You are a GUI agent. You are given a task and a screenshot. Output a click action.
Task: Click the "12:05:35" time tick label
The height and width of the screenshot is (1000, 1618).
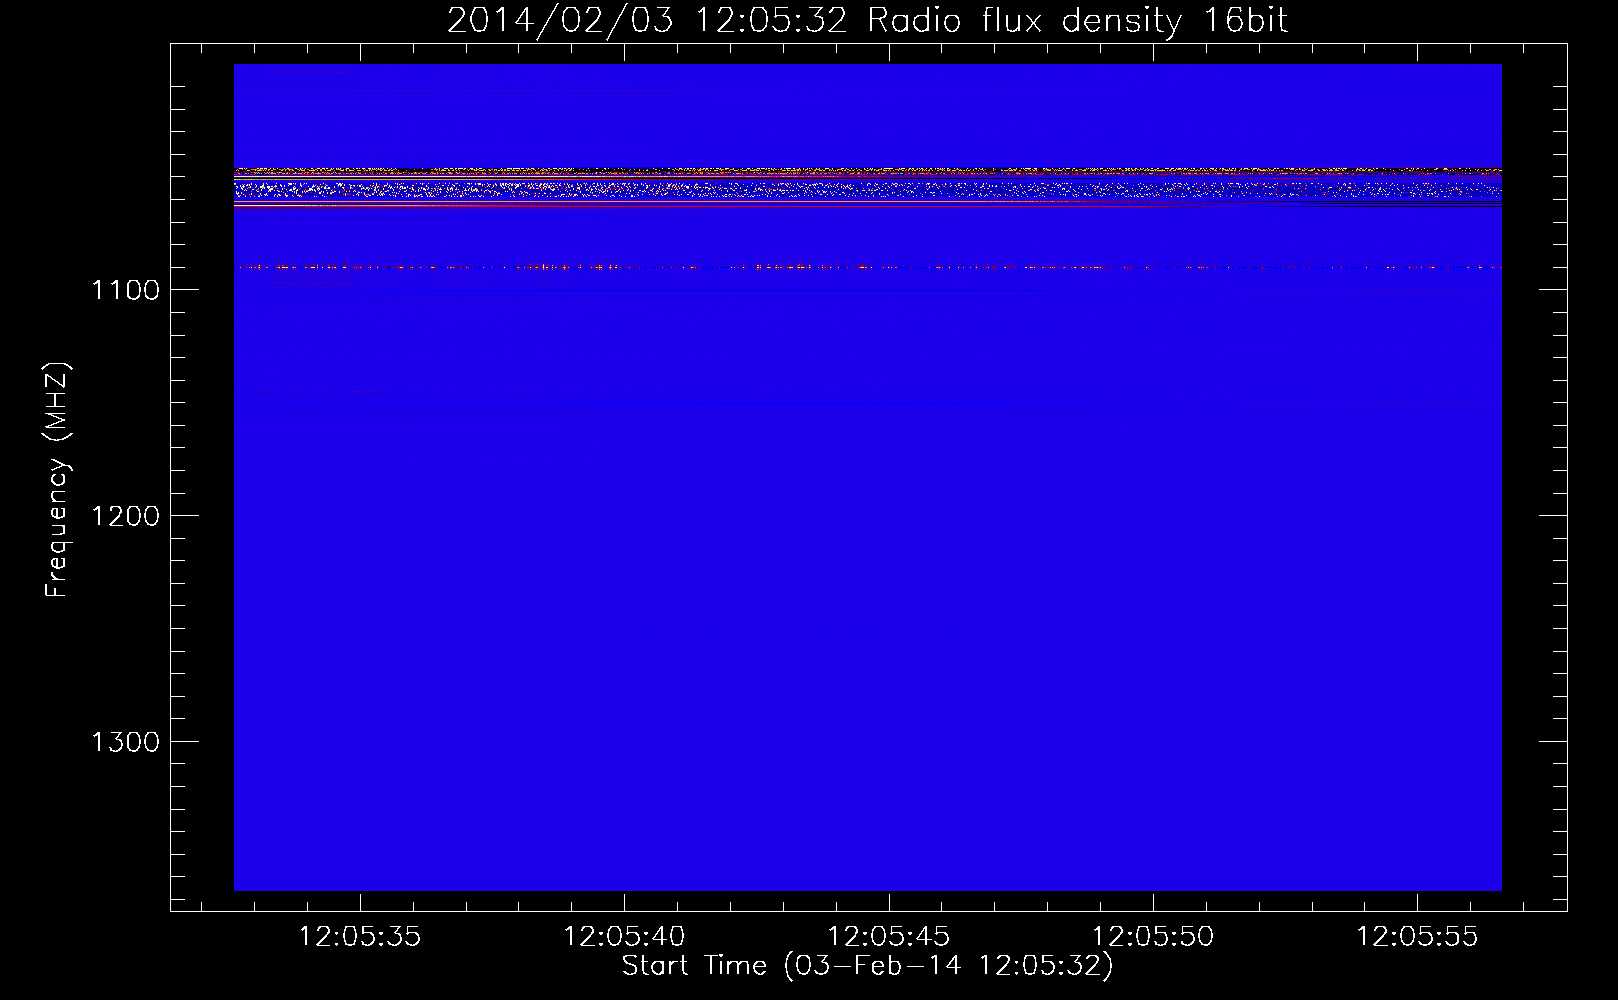click(360, 937)
